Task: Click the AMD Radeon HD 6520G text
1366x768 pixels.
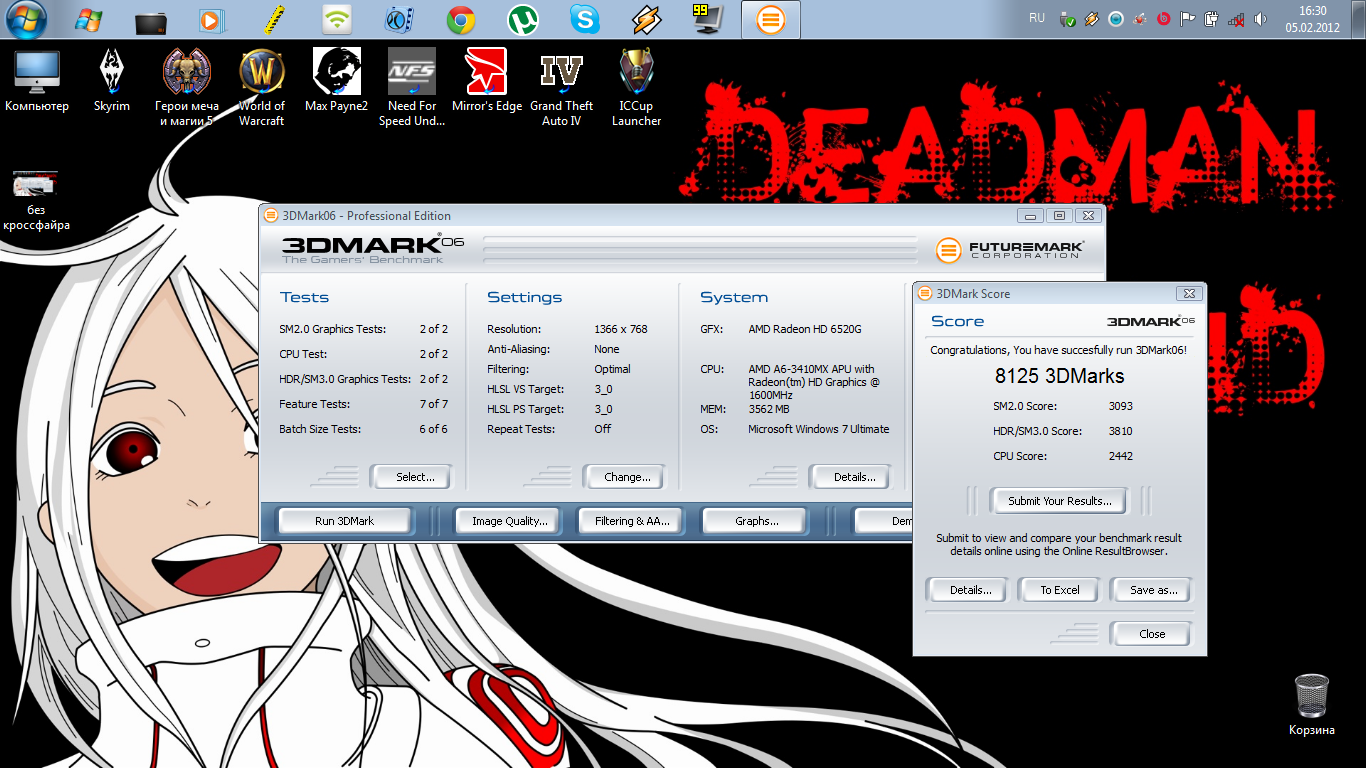Action: pyautogui.click(x=805, y=329)
